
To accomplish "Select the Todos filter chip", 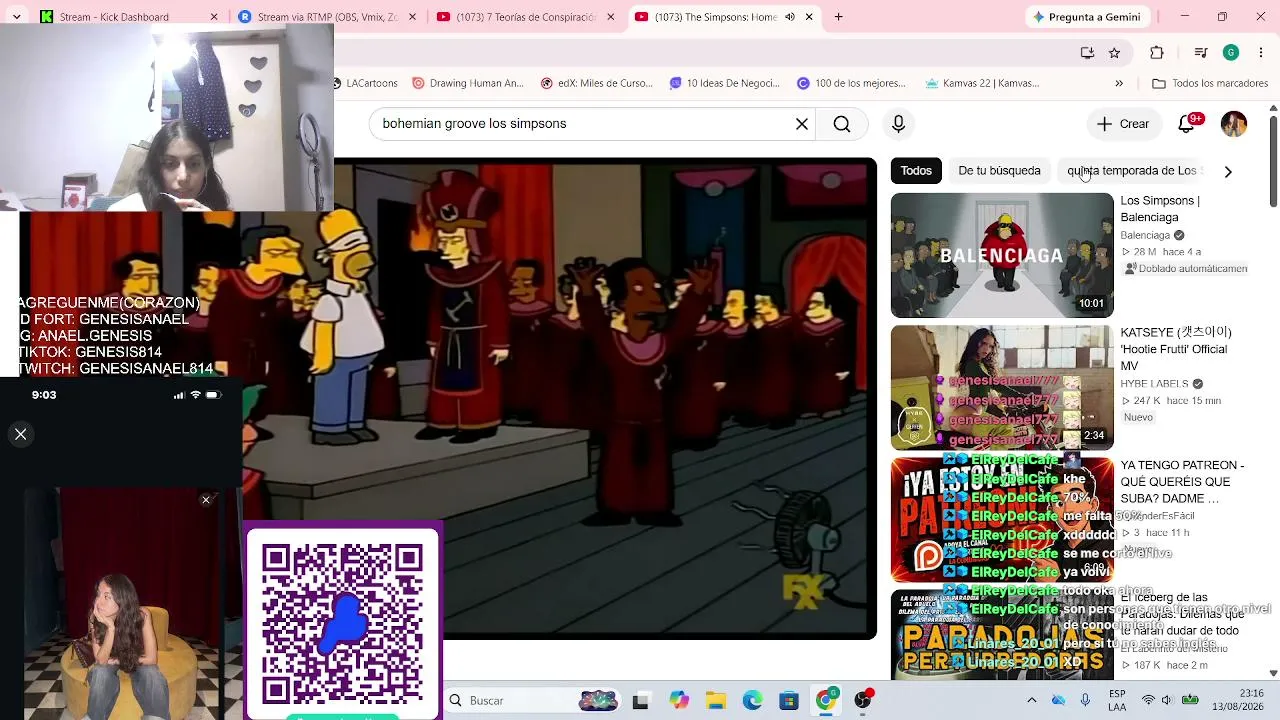I will click(916, 171).
